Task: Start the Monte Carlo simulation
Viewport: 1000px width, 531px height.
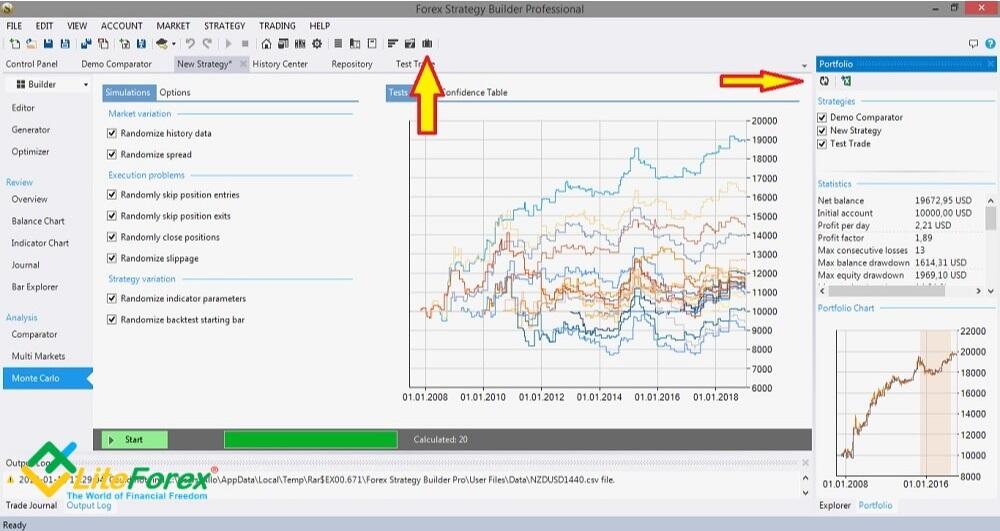Action: coord(135,439)
